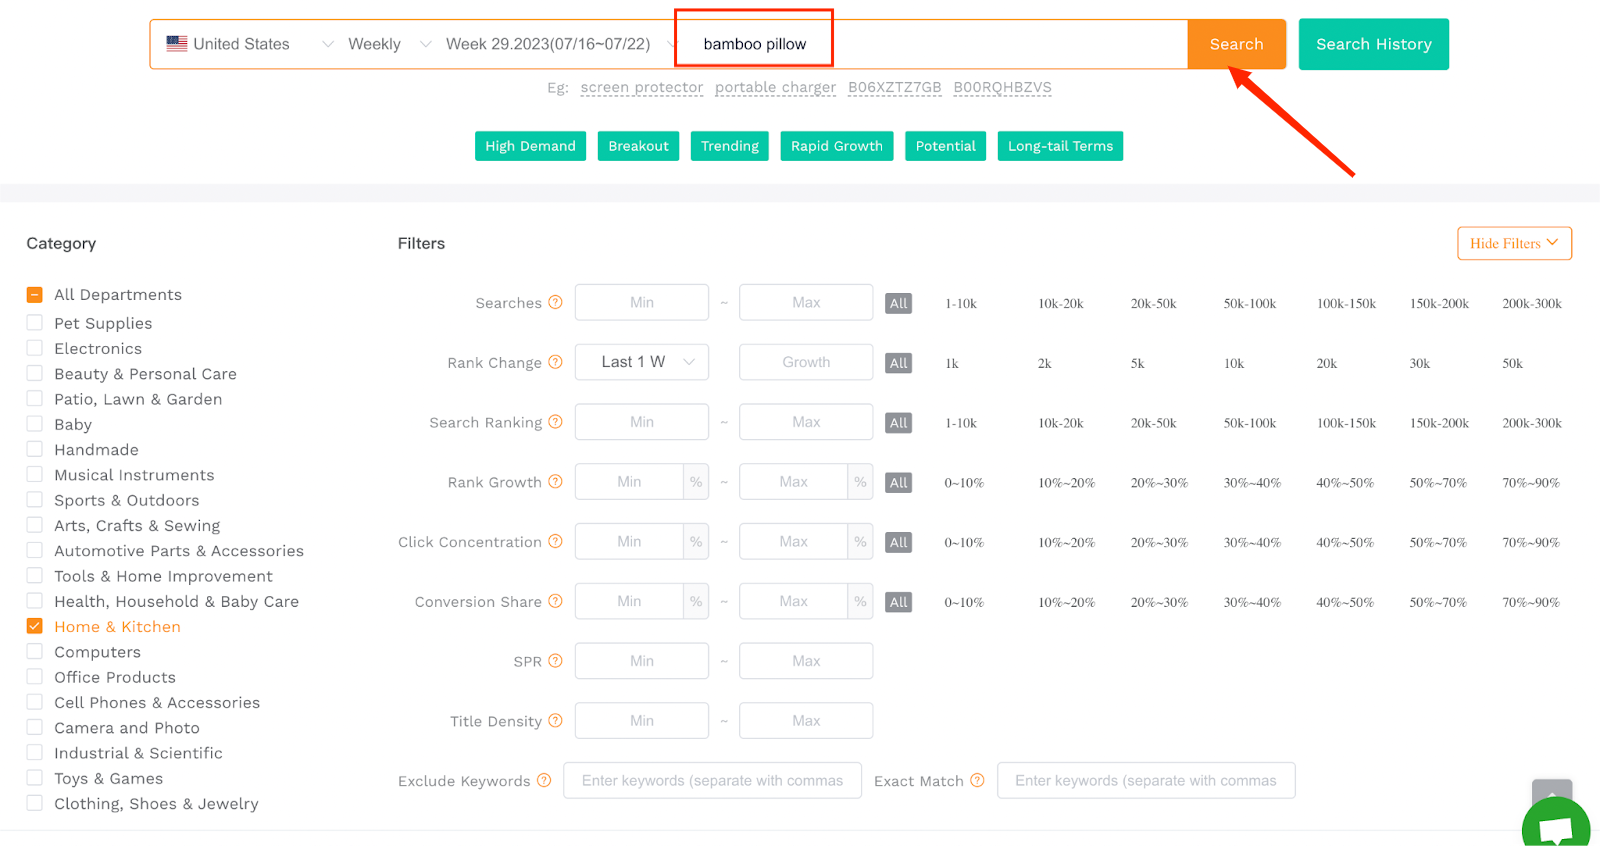The width and height of the screenshot is (1600, 846).
Task: Click the portable charger example link
Action: [x=776, y=87]
